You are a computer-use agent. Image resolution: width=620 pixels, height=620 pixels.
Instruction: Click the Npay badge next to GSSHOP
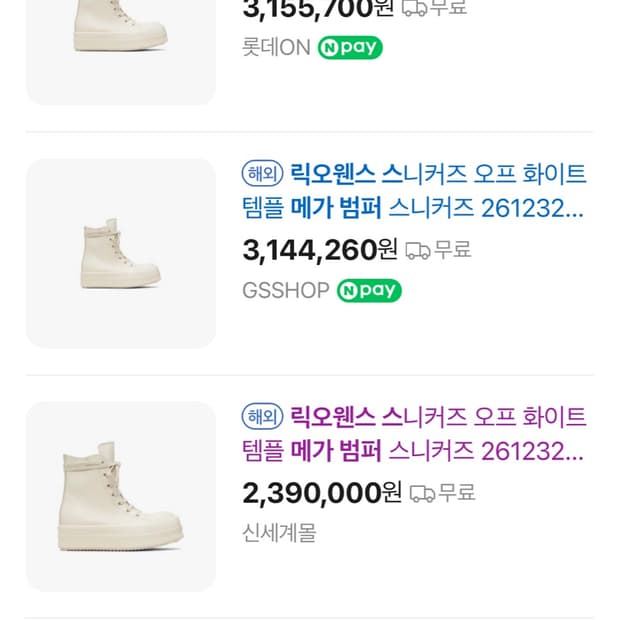pos(369,291)
